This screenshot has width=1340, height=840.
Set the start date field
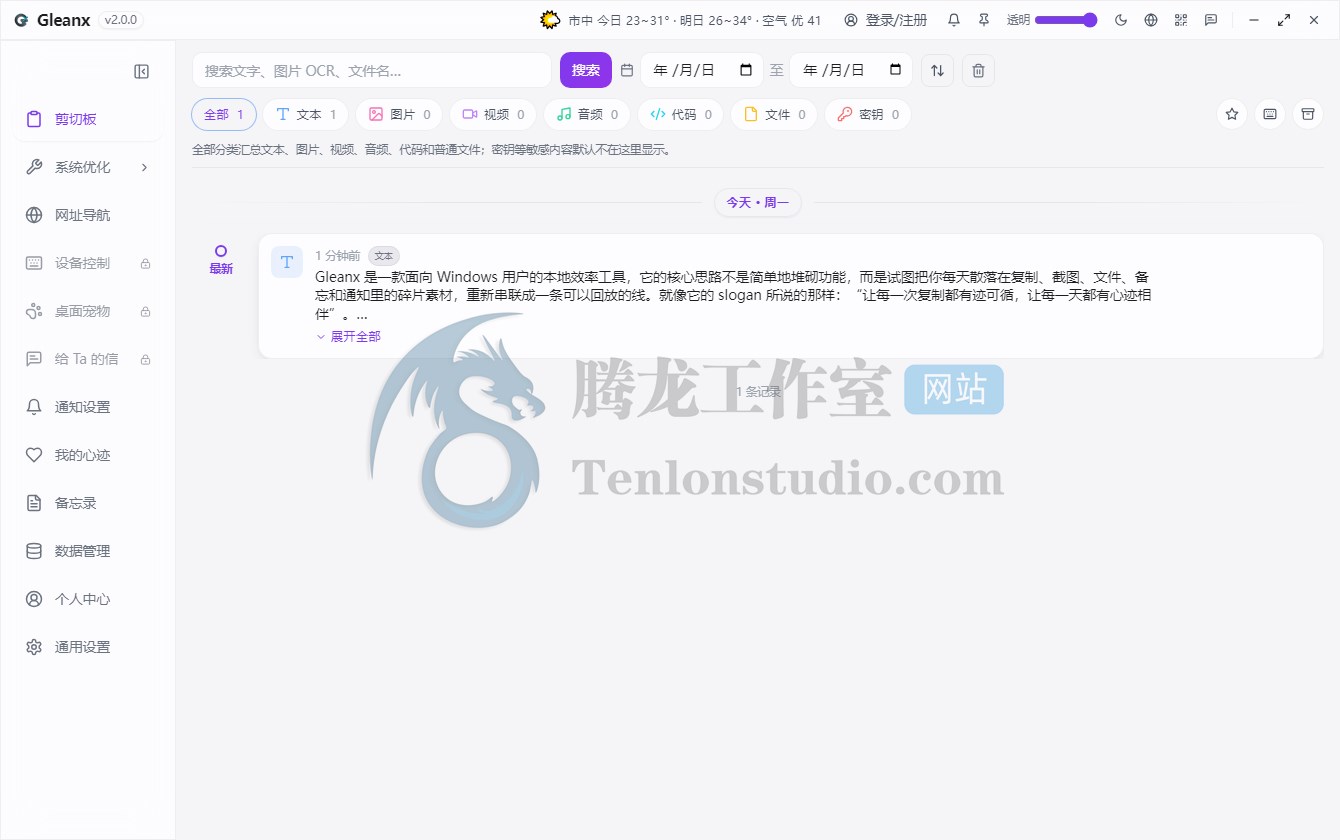tap(702, 70)
